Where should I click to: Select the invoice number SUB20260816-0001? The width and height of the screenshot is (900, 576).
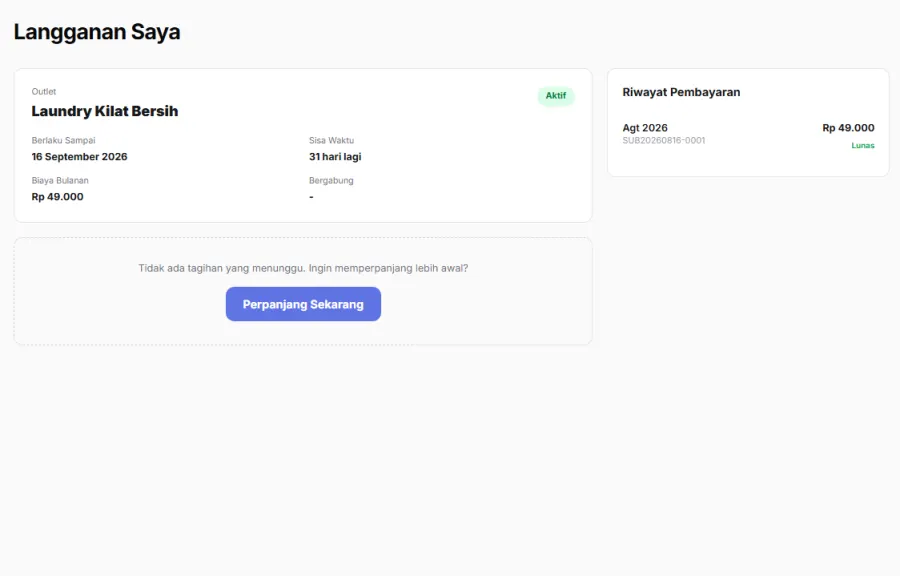[664, 141]
